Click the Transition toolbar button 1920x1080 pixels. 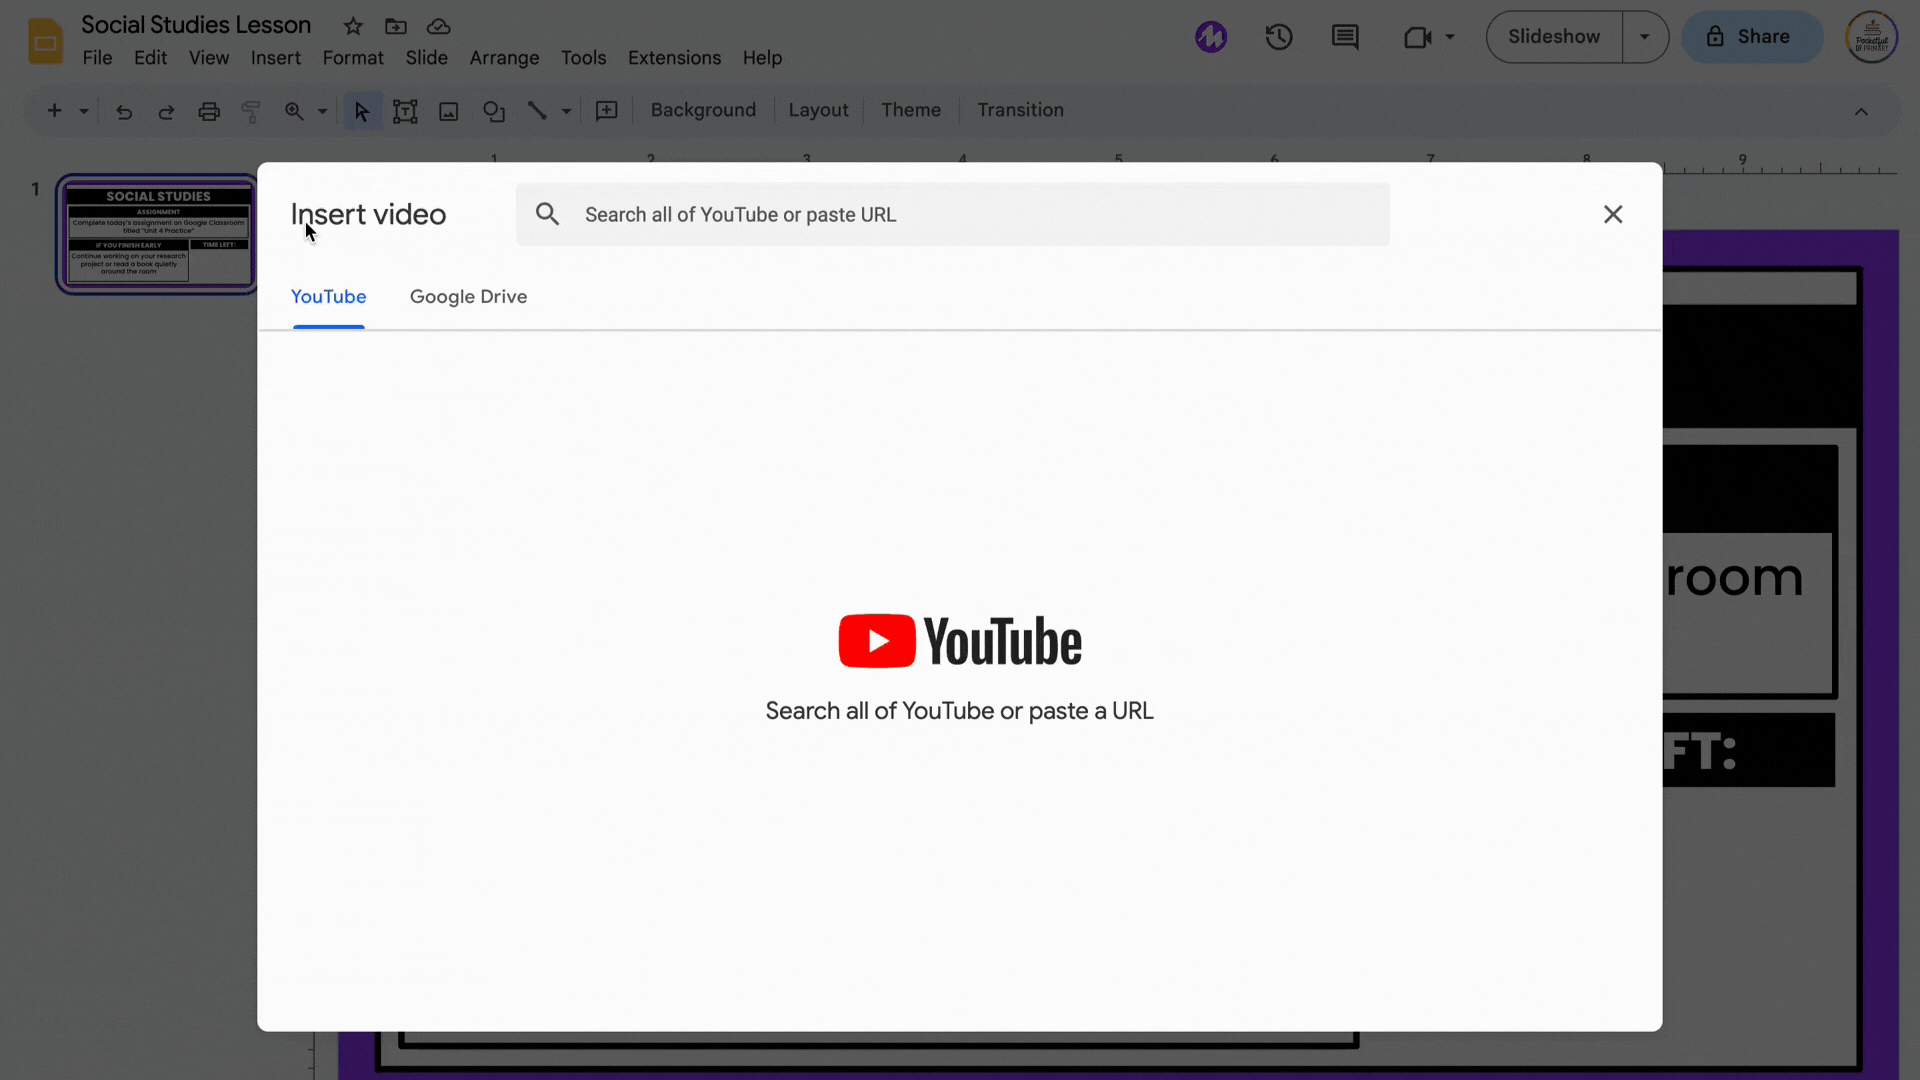tap(1020, 110)
